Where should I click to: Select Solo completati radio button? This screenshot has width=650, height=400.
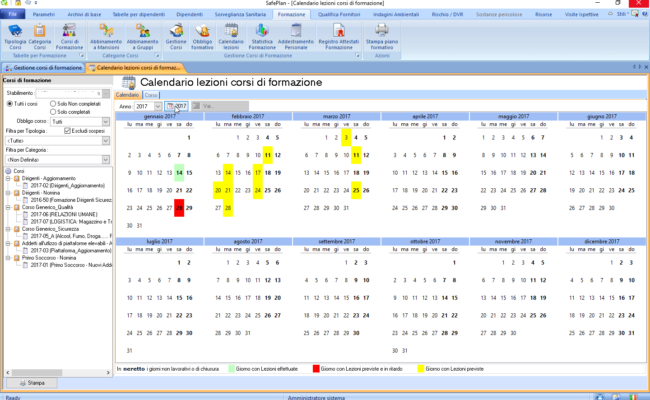coord(53,112)
